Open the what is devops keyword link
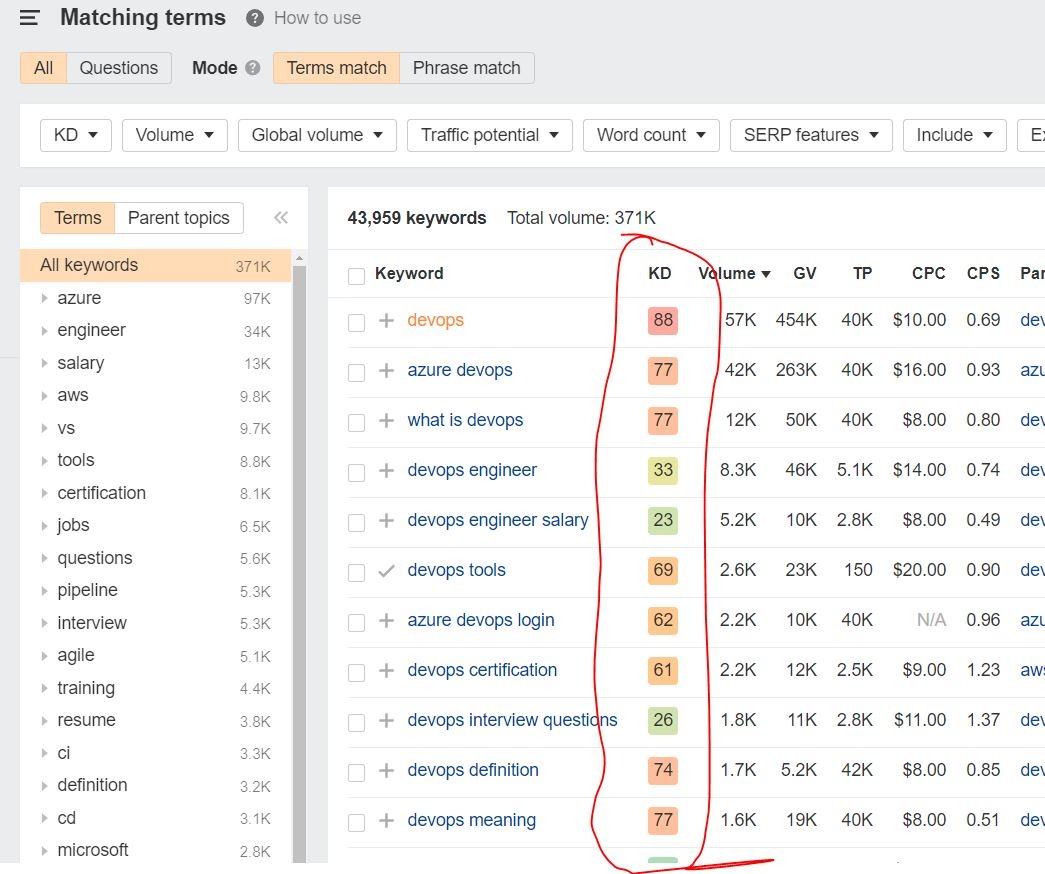 click(x=465, y=420)
